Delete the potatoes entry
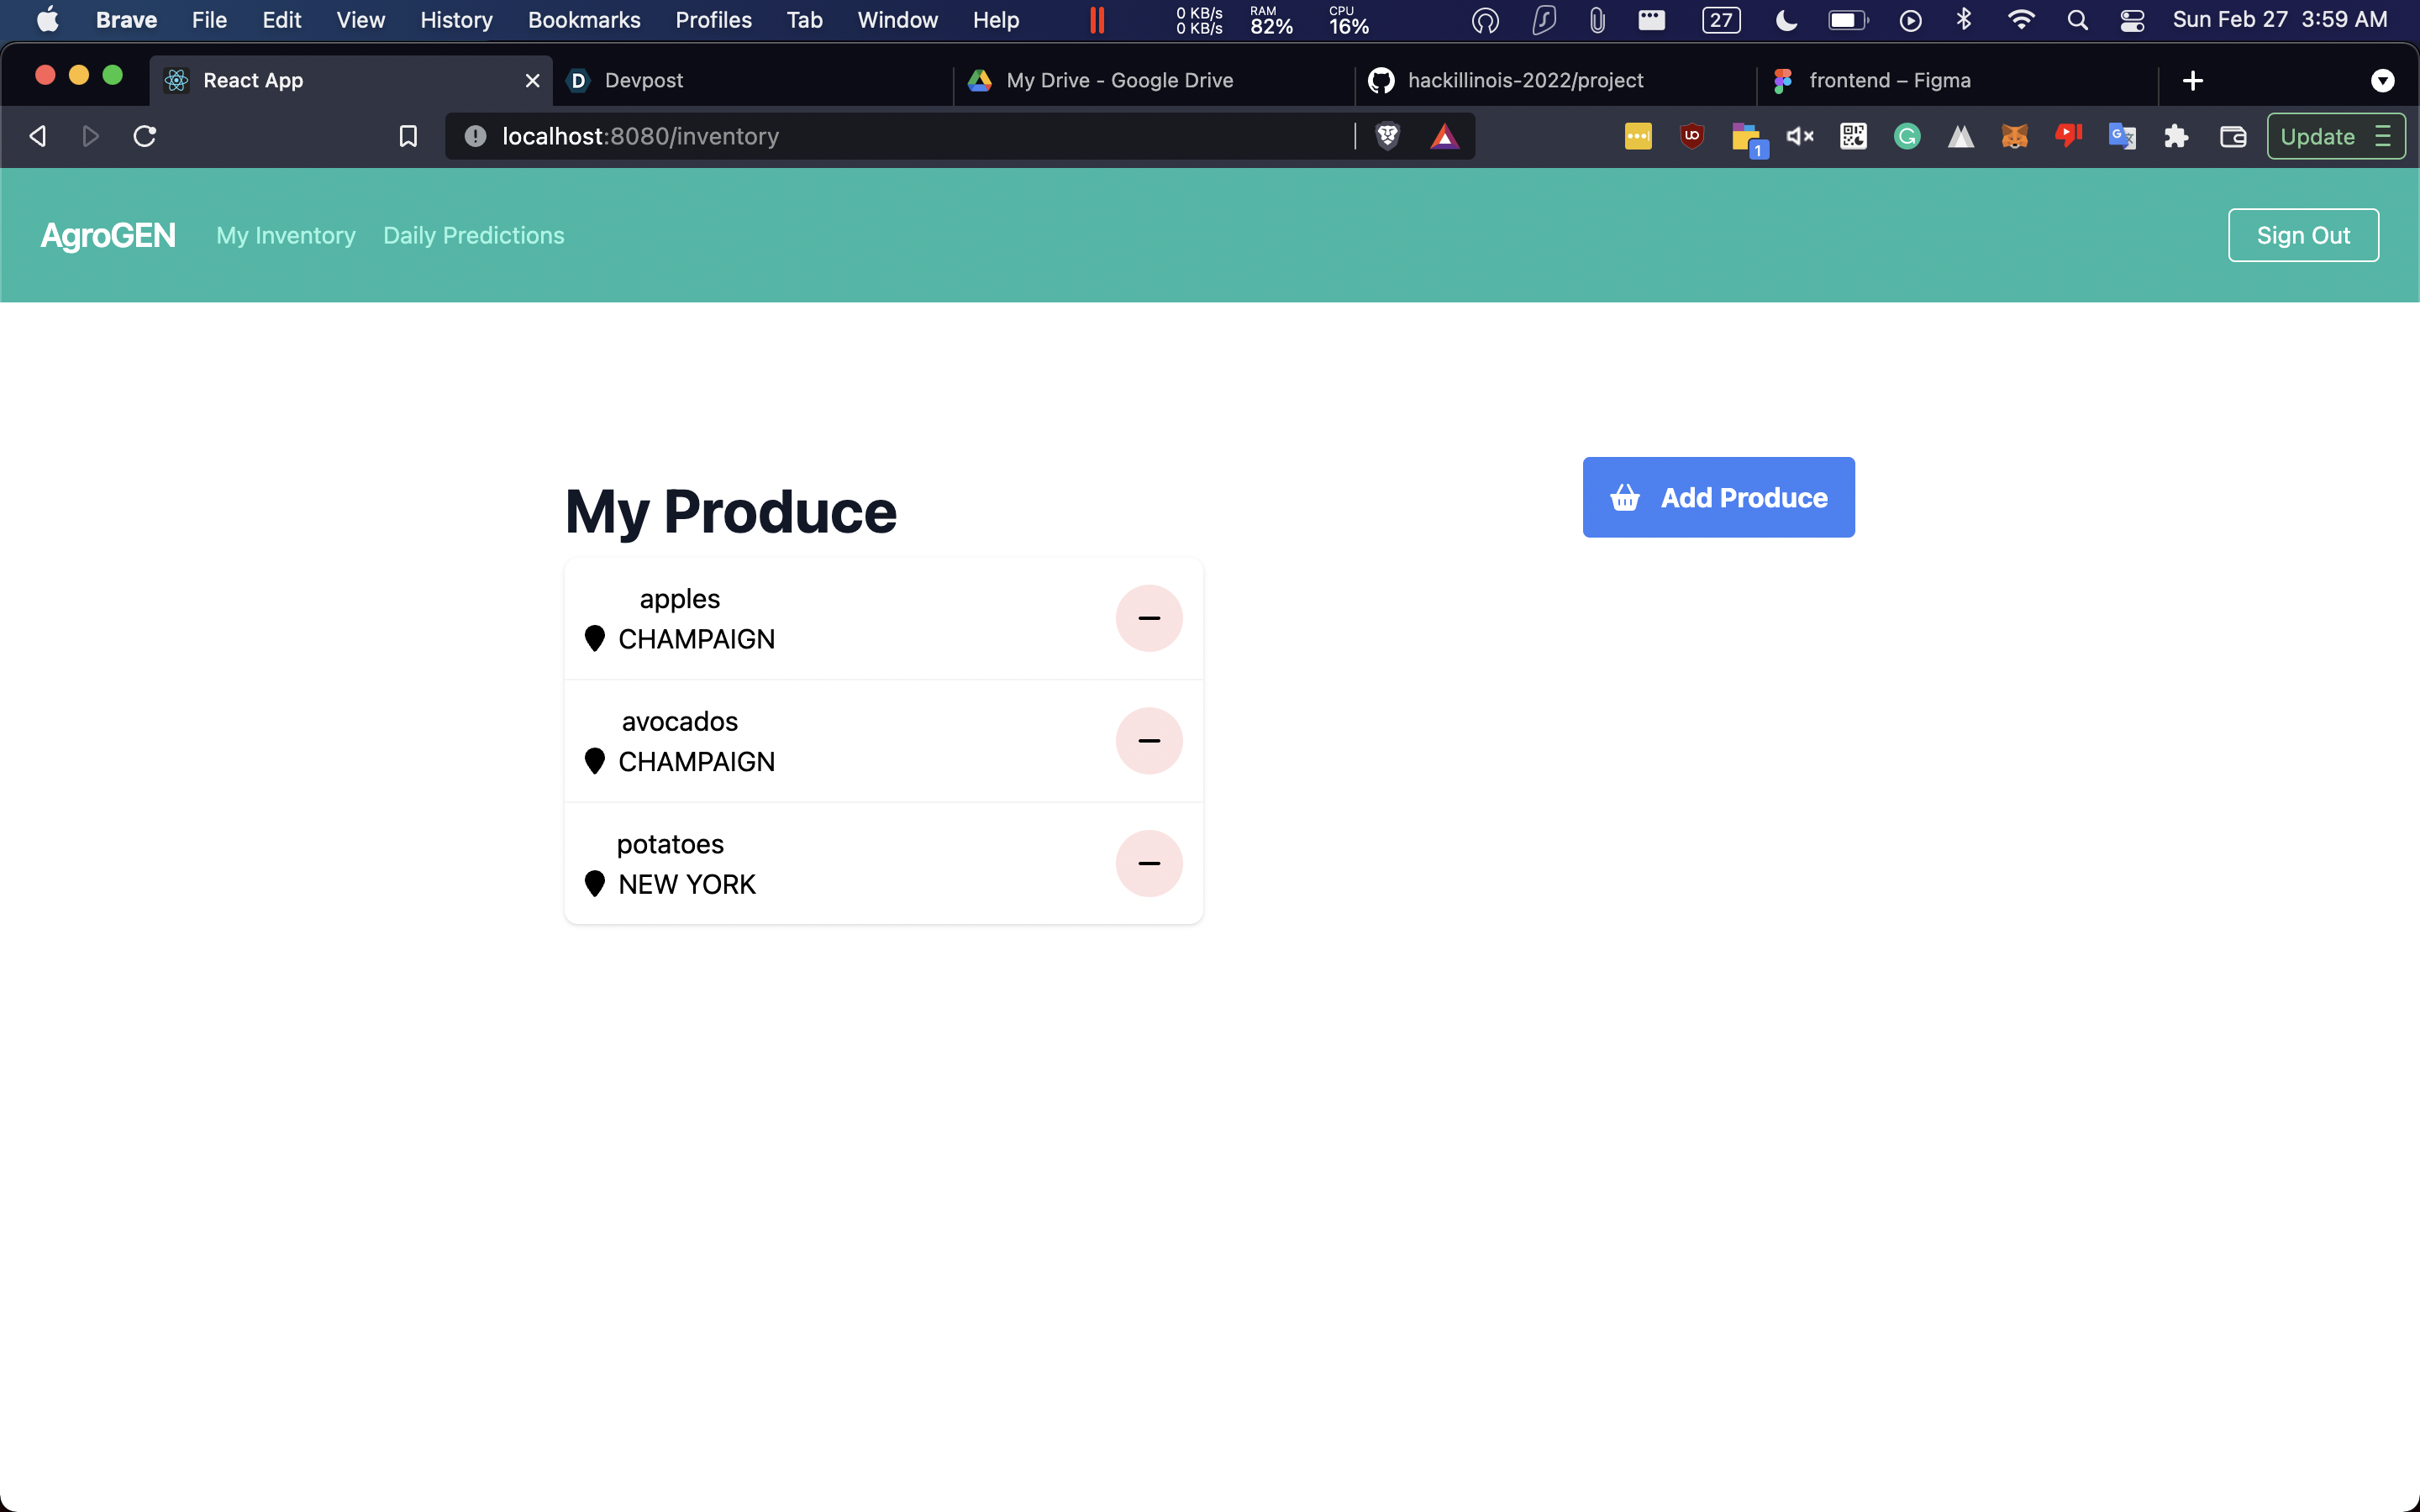Screen dimensions: 2420x1512 click(x=1149, y=863)
